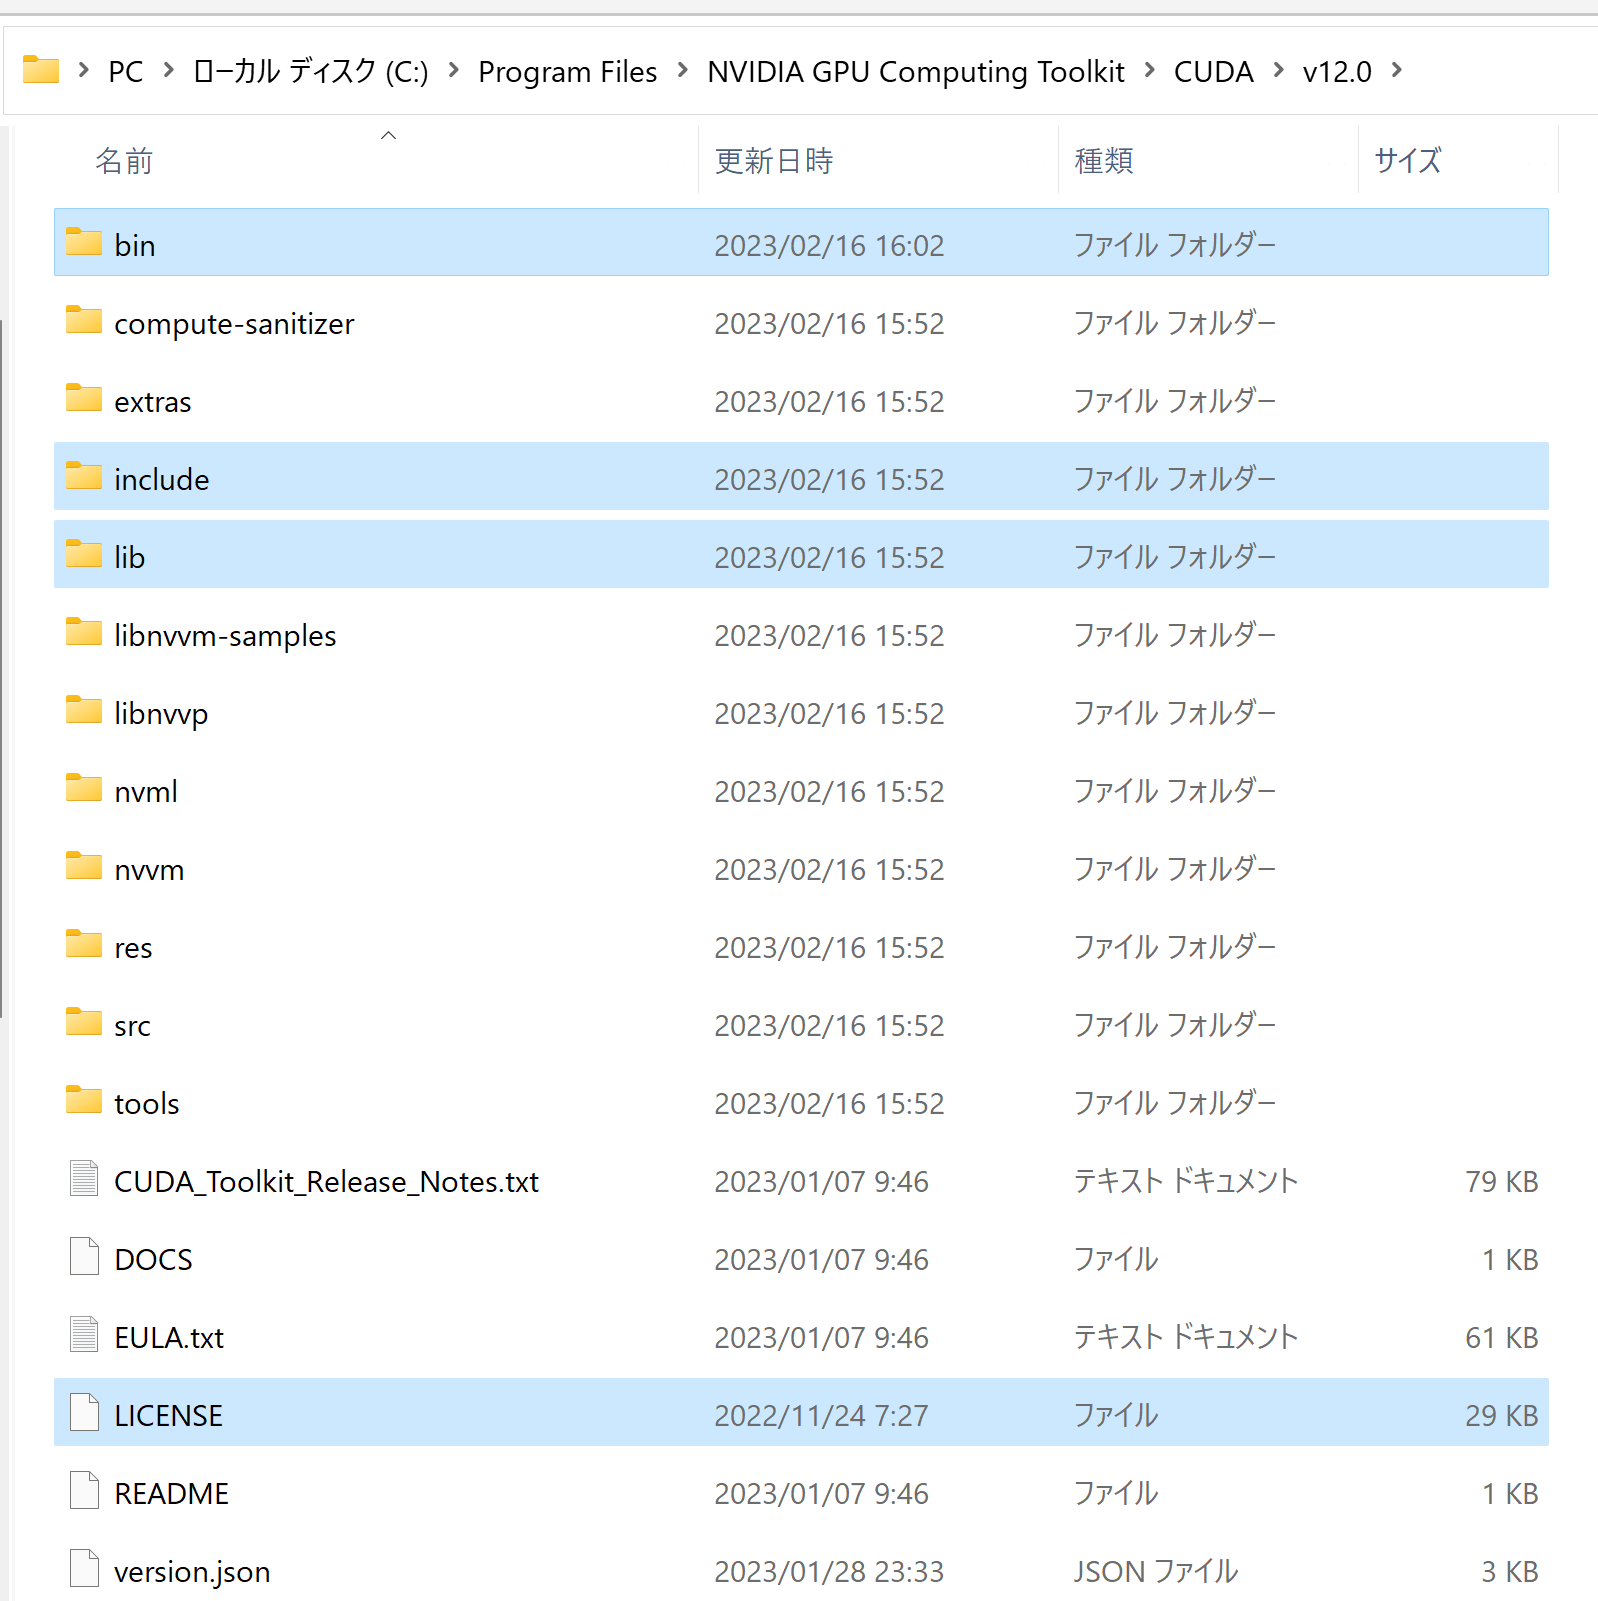Expand the chevron after CUDA breadcrumb
Image resolution: width=1598 pixels, height=1601 pixels.
[x=1278, y=70]
